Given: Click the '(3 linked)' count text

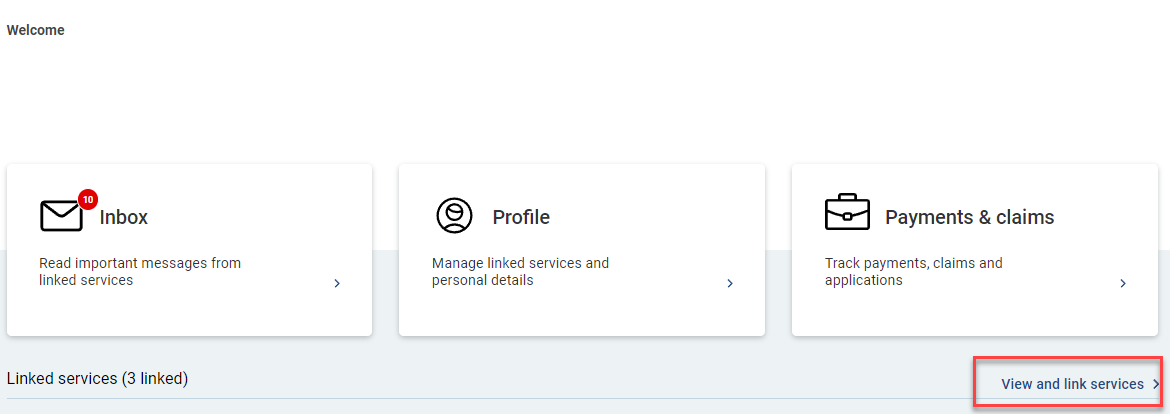Looking at the screenshot, I should pyautogui.click(x=155, y=378).
